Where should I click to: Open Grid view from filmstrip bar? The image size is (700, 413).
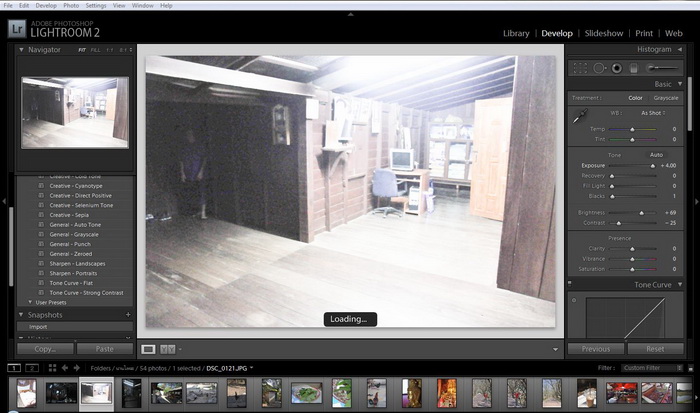click(x=52, y=368)
